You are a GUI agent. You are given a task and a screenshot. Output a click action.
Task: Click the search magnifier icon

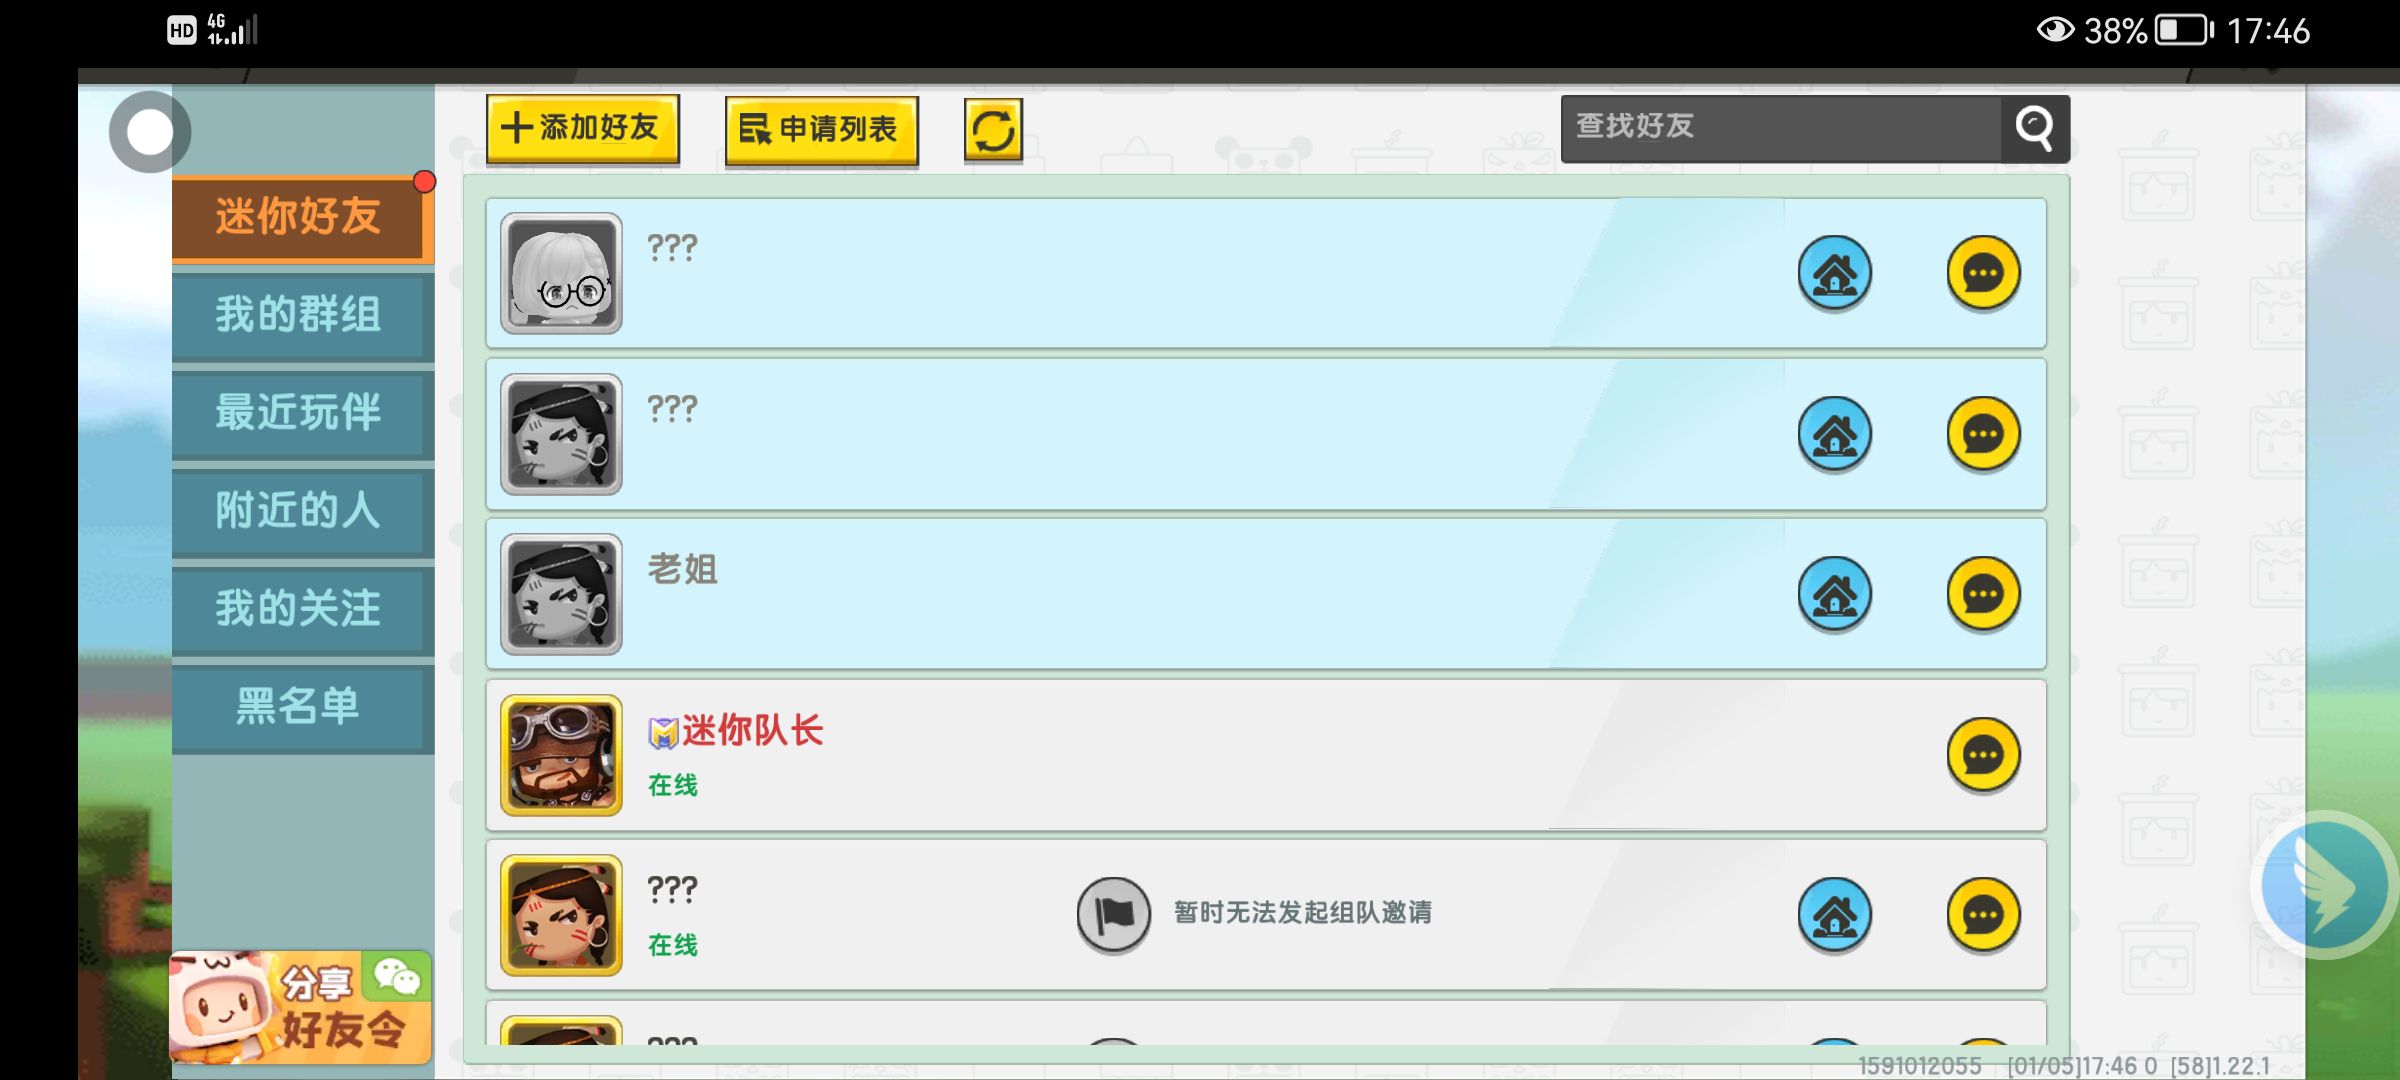(x=2034, y=129)
